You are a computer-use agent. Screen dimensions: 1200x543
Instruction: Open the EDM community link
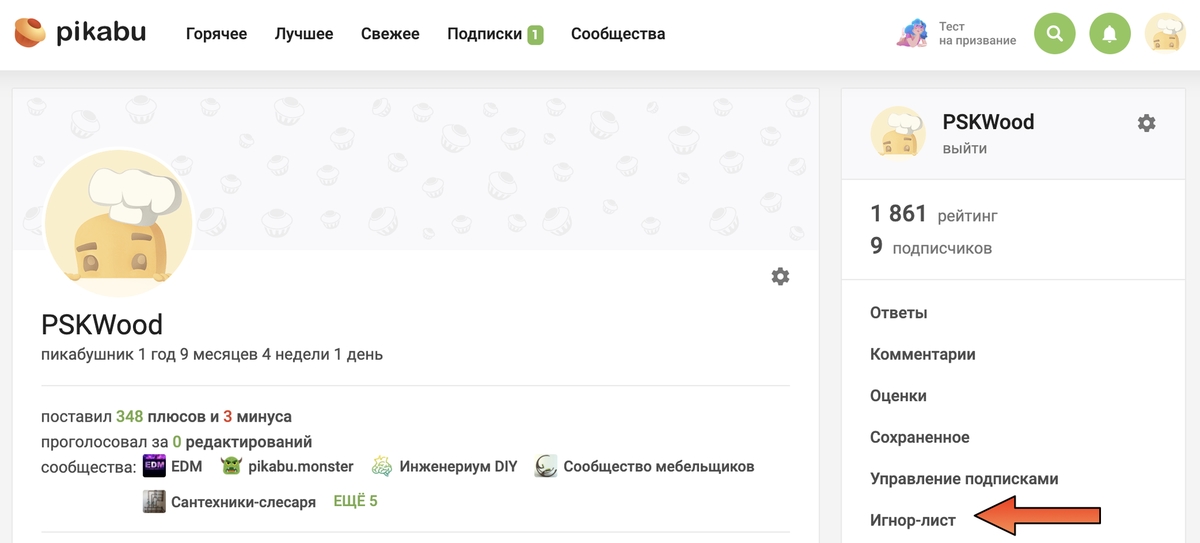[187, 466]
